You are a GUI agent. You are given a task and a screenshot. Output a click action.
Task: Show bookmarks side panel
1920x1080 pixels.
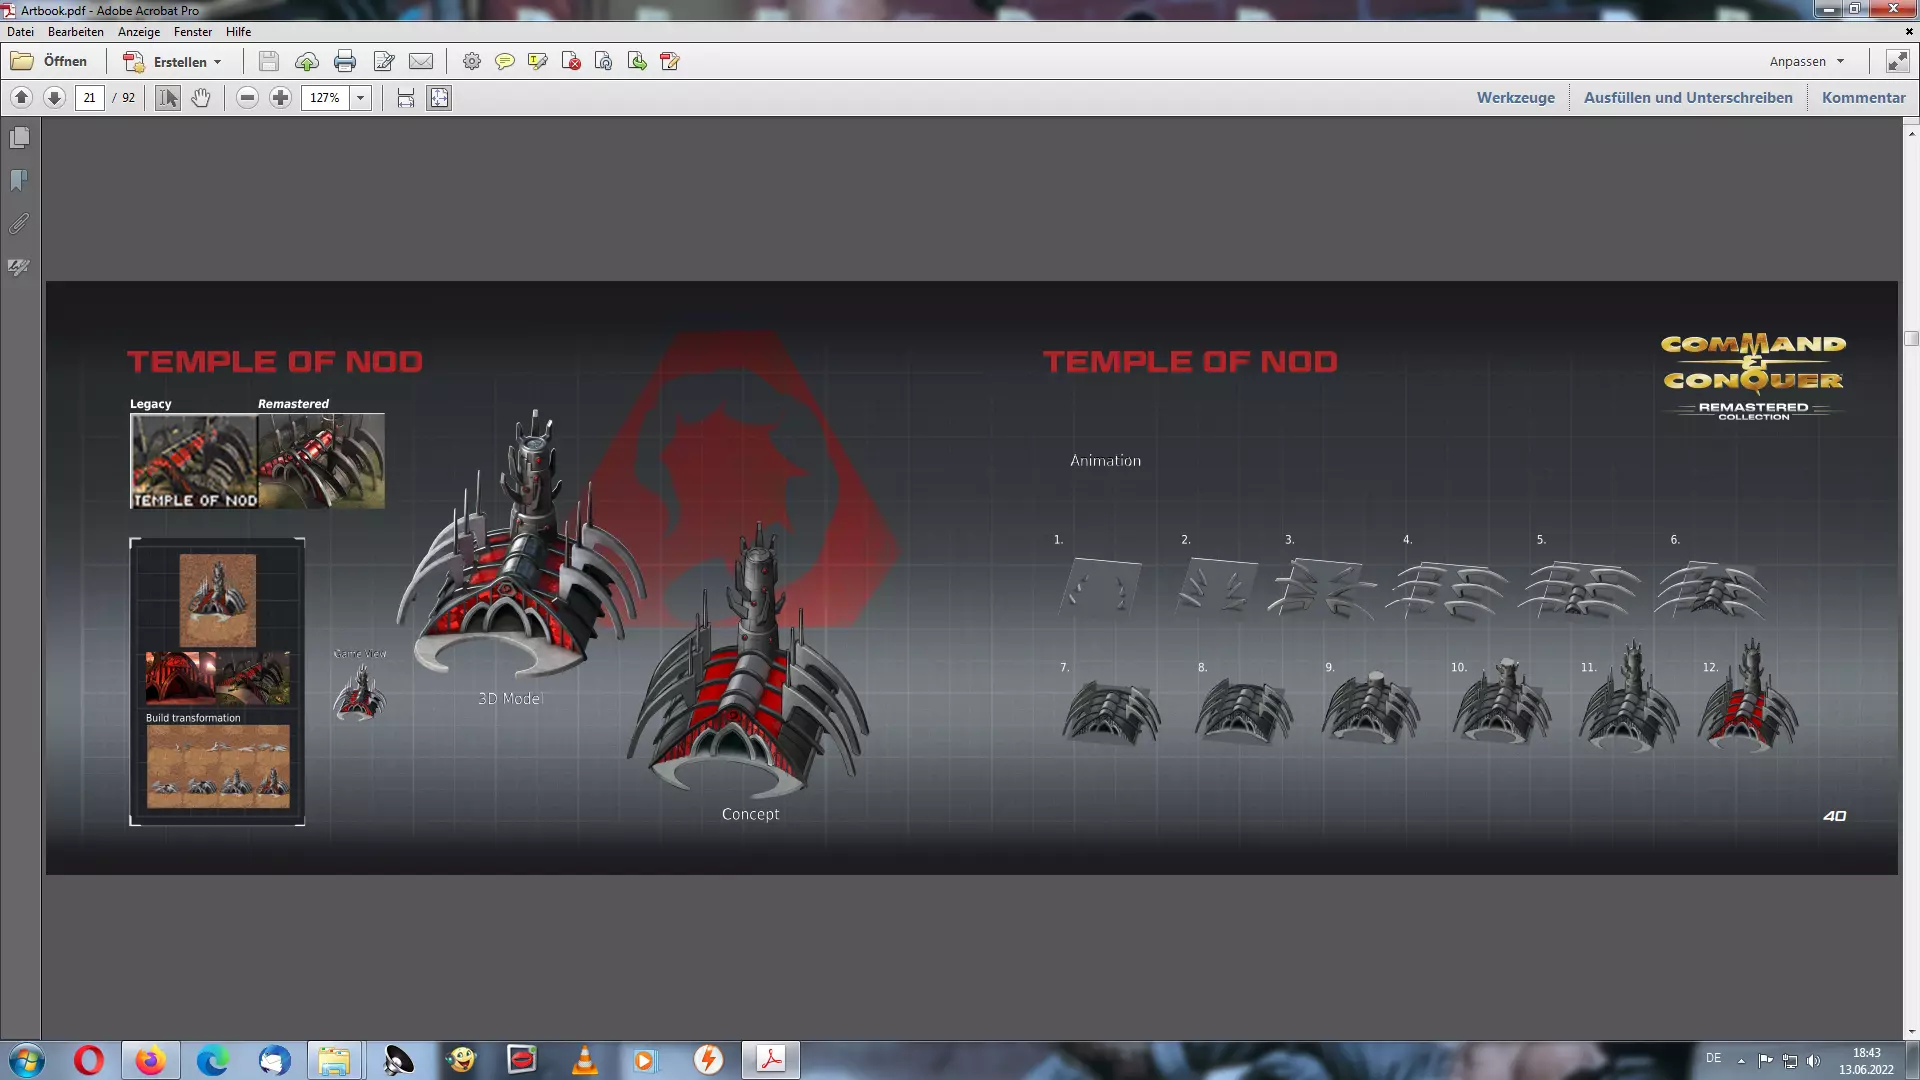[19, 181]
